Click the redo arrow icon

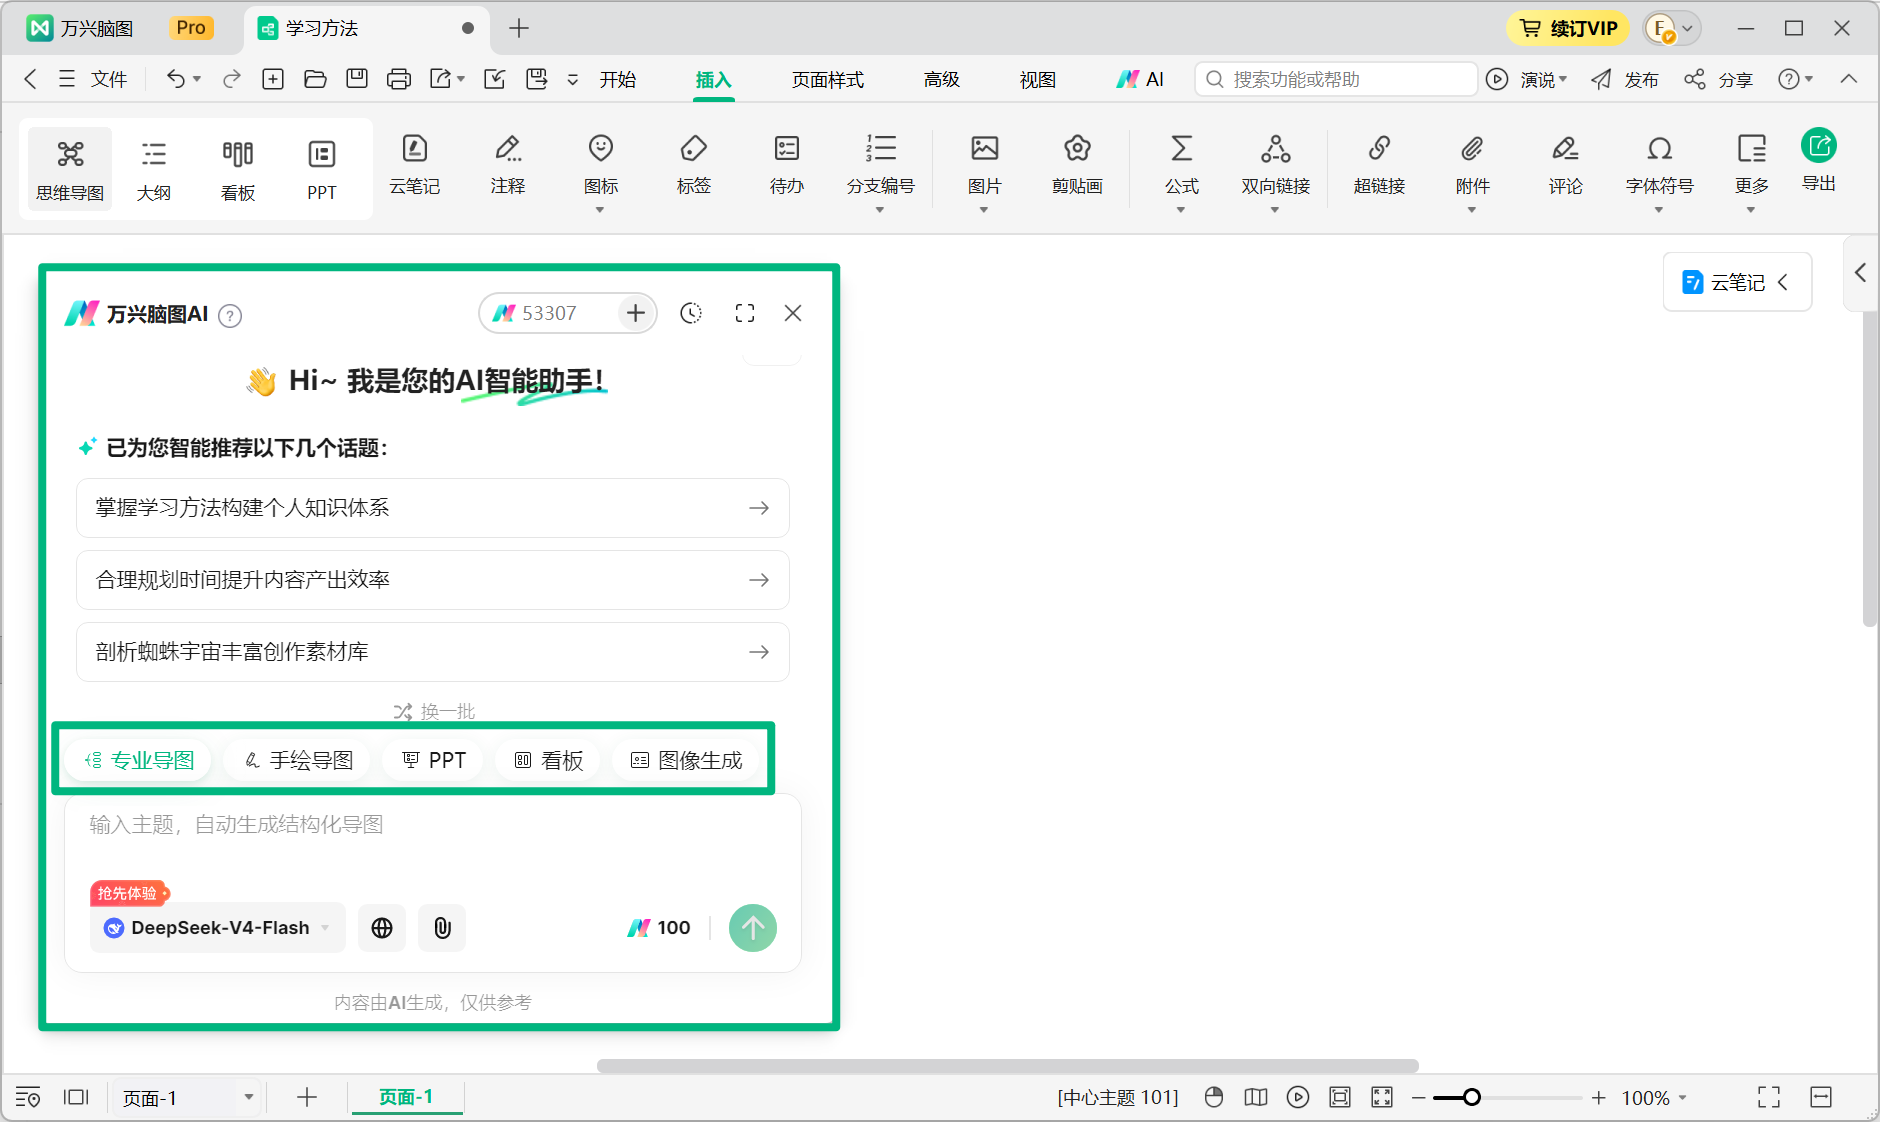pyautogui.click(x=232, y=79)
